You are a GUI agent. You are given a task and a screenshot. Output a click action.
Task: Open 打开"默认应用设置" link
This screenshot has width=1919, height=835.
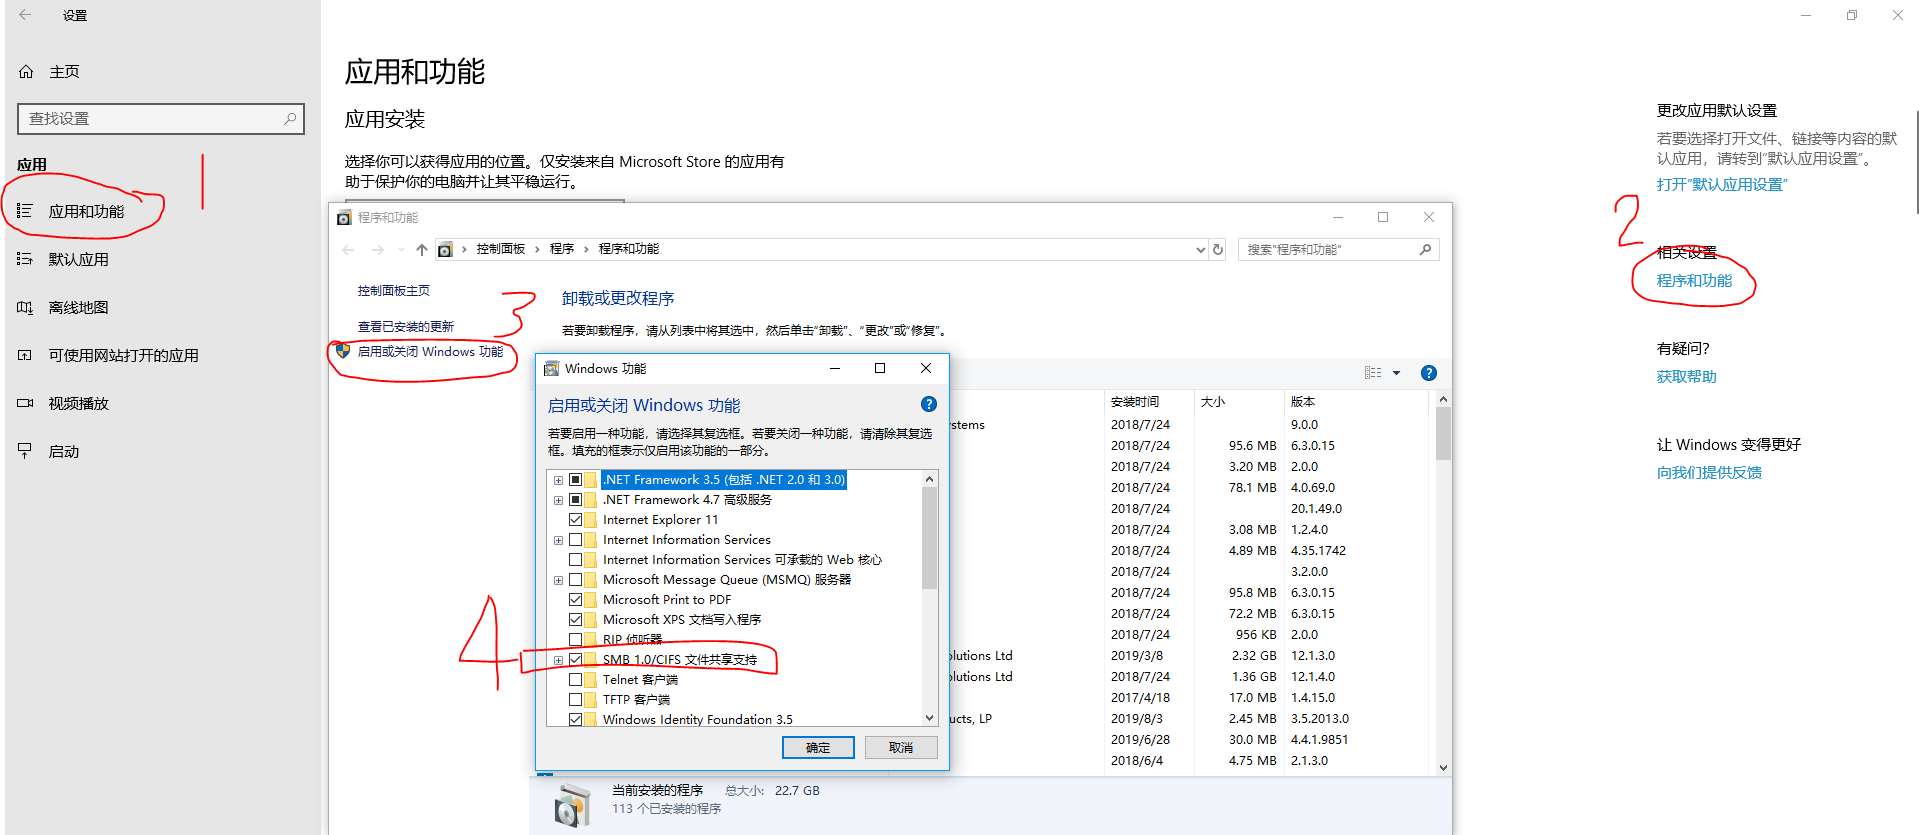[1722, 184]
